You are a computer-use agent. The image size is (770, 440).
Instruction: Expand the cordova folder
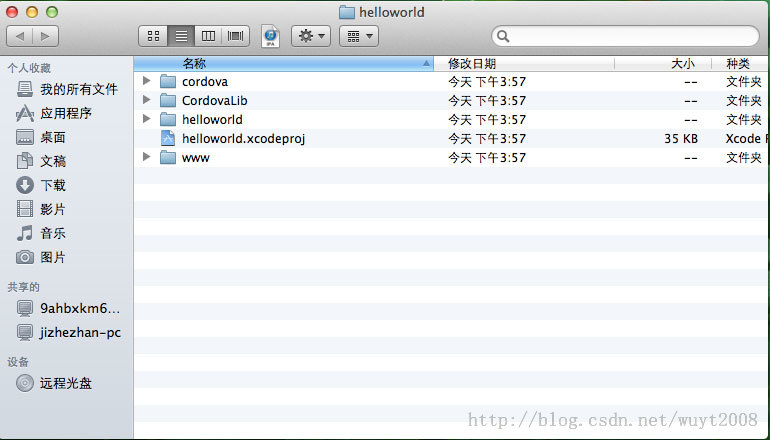[147, 81]
